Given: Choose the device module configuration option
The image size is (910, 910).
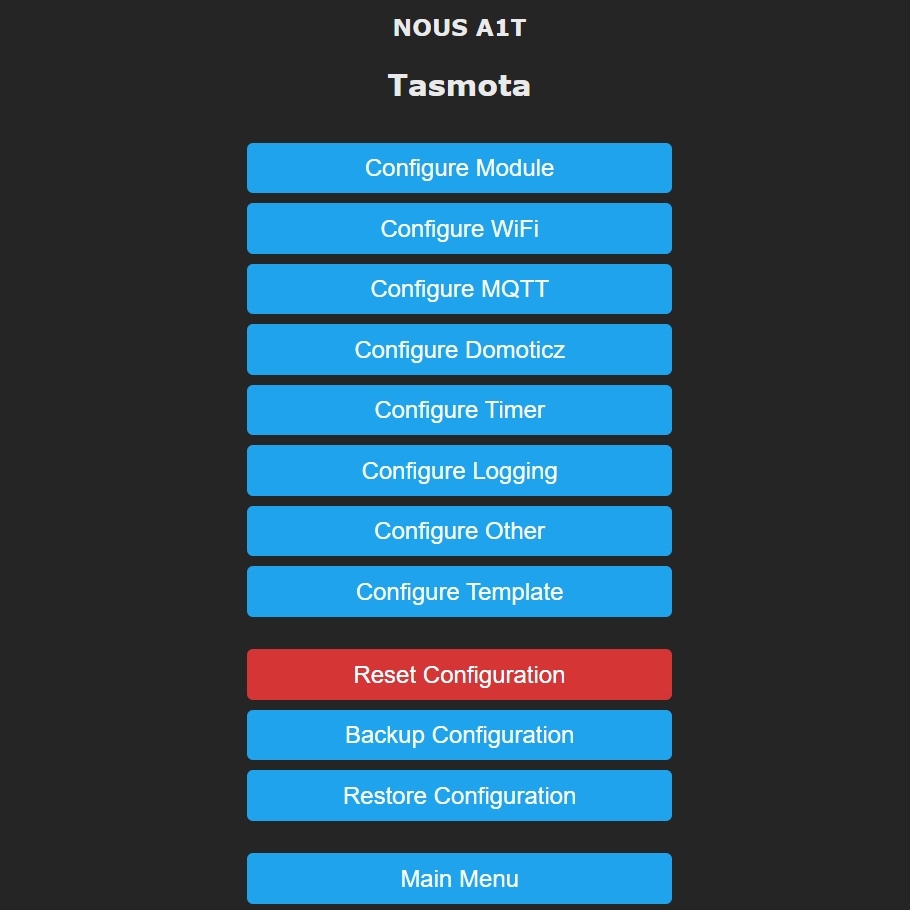Looking at the screenshot, I should 459,168.
